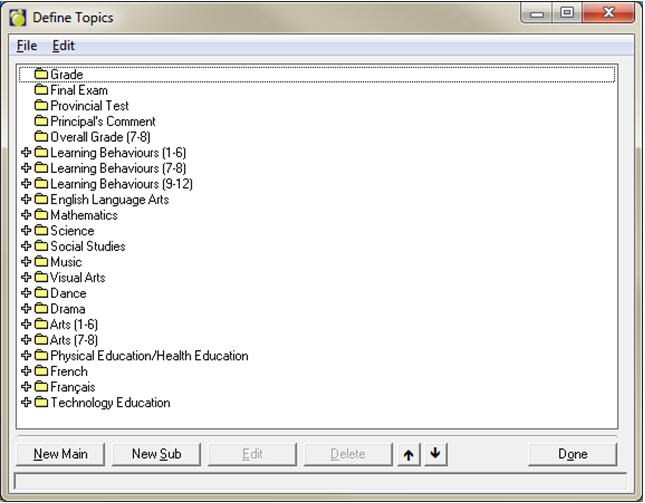Expand the Français topic node
This screenshot has width=645, height=503.
tap(26, 387)
